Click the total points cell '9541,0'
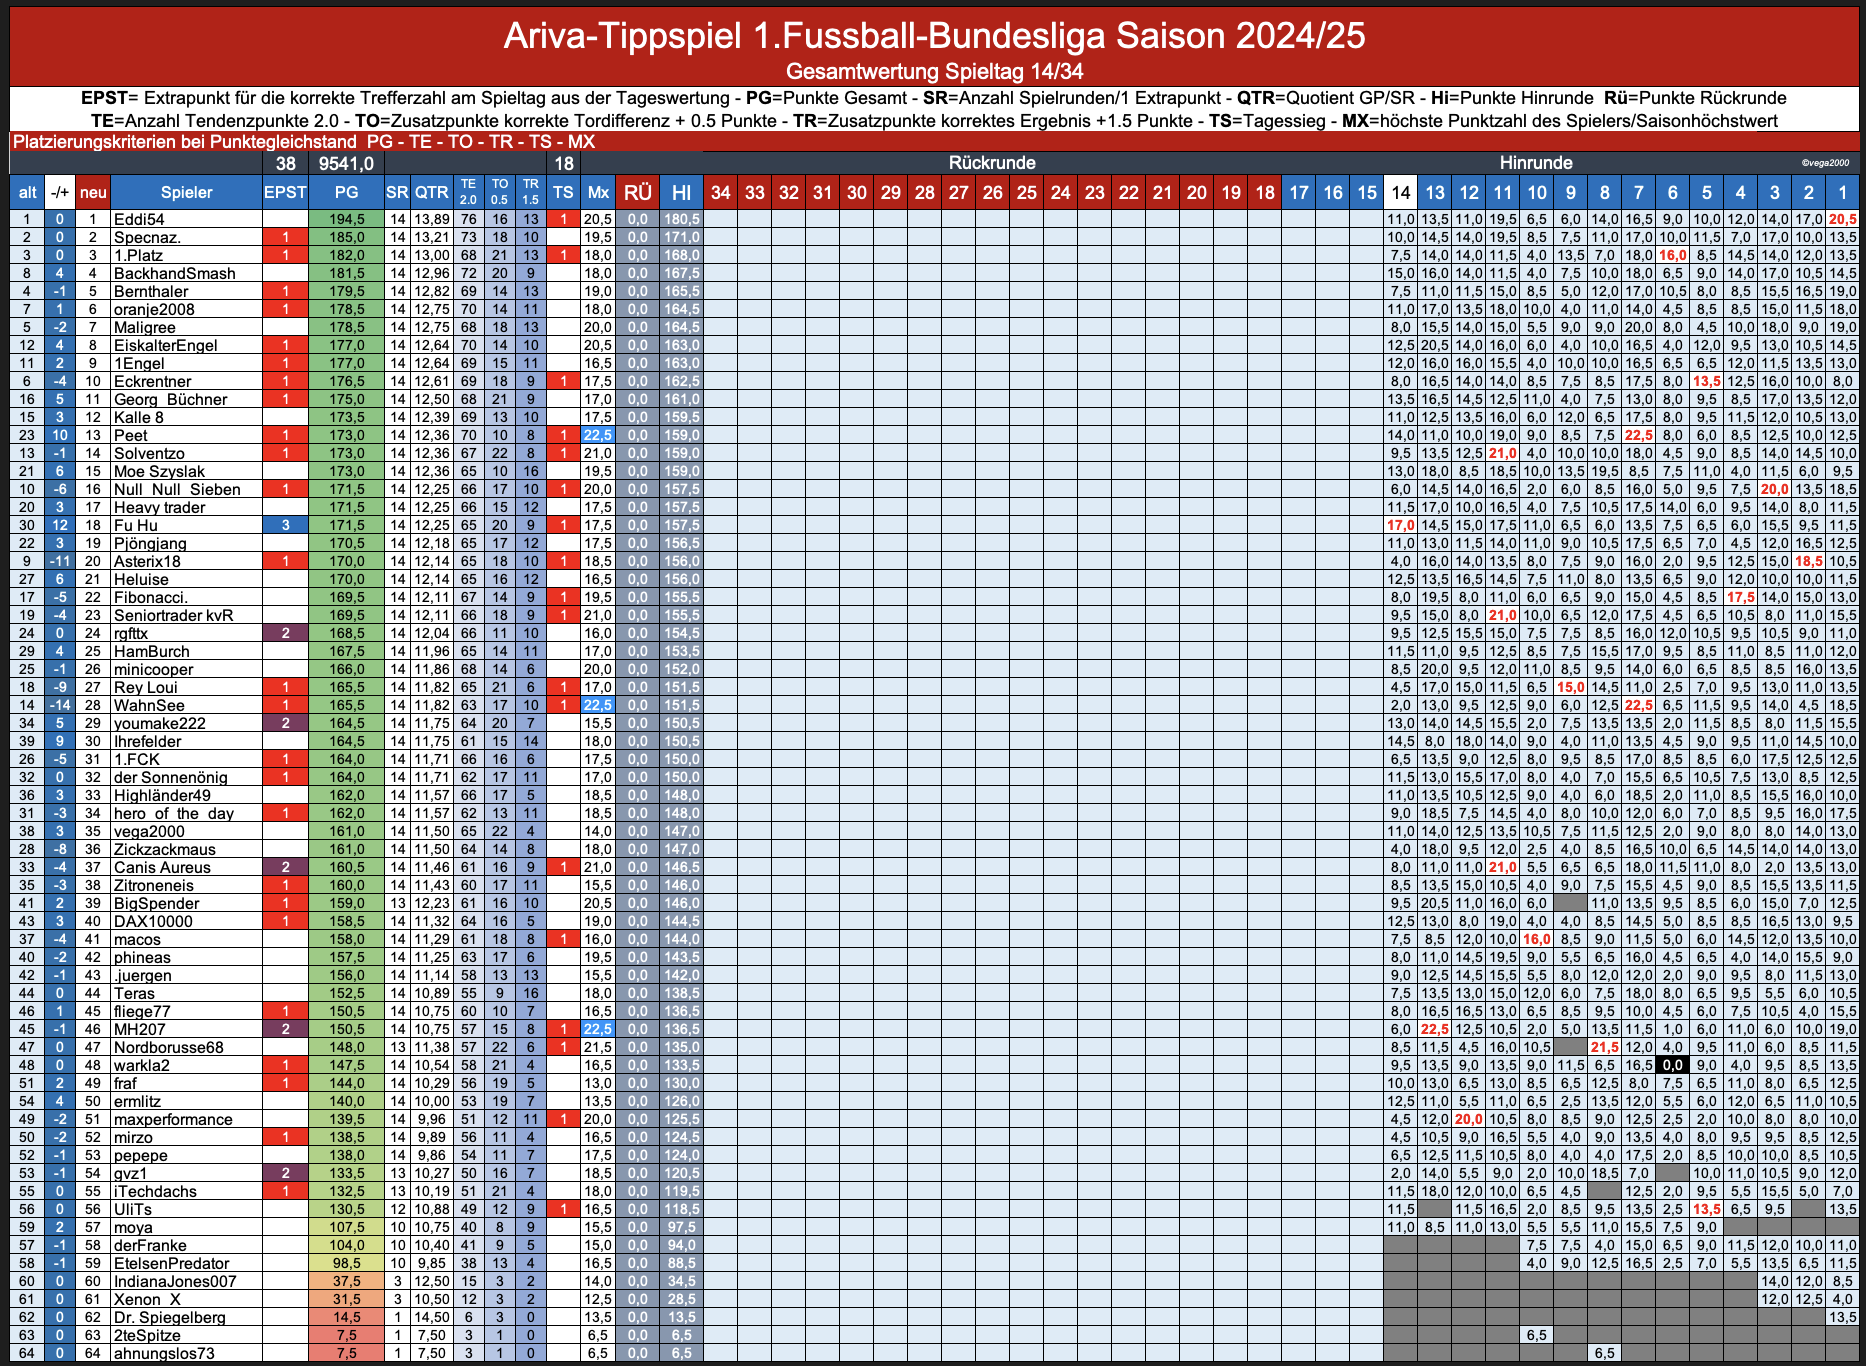Image resolution: width=1866 pixels, height=1366 pixels. tap(346, 163)
